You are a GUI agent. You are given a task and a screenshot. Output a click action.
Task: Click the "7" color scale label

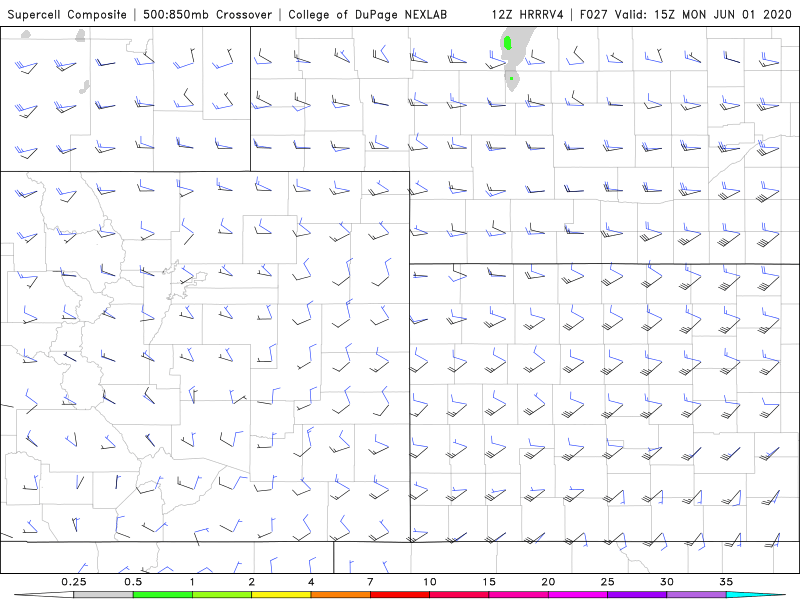(370, 582)
